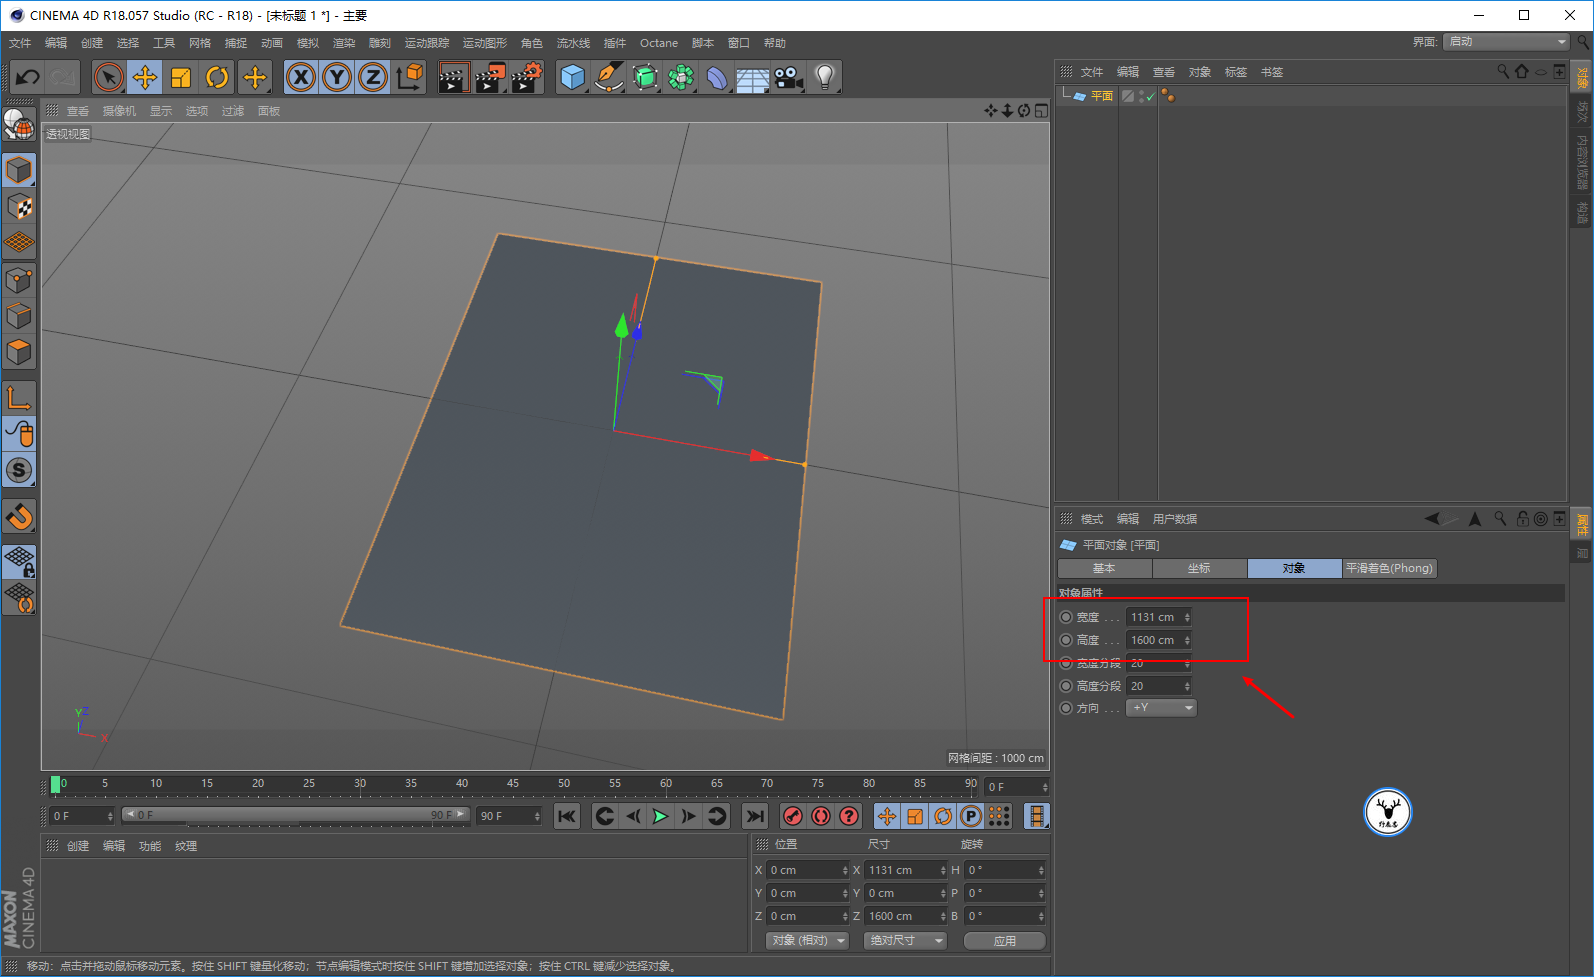Open the 对象 (相对) coordinate dropdown
Viewport: 1594px width, 977px height.
(808, 941)
